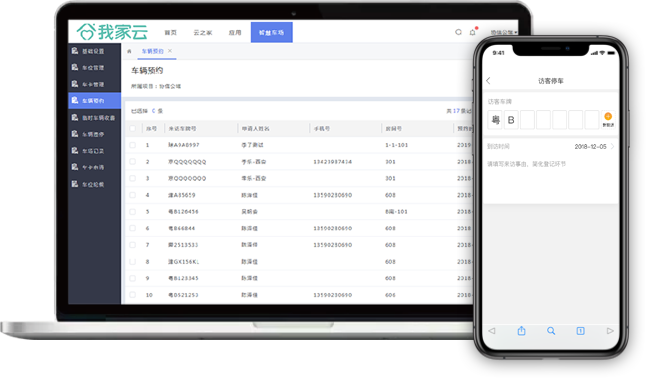The height and width of the screenshot is (378, 646).
Task: Tap the share icon in phone browser bar
Action: click(521, 331)
